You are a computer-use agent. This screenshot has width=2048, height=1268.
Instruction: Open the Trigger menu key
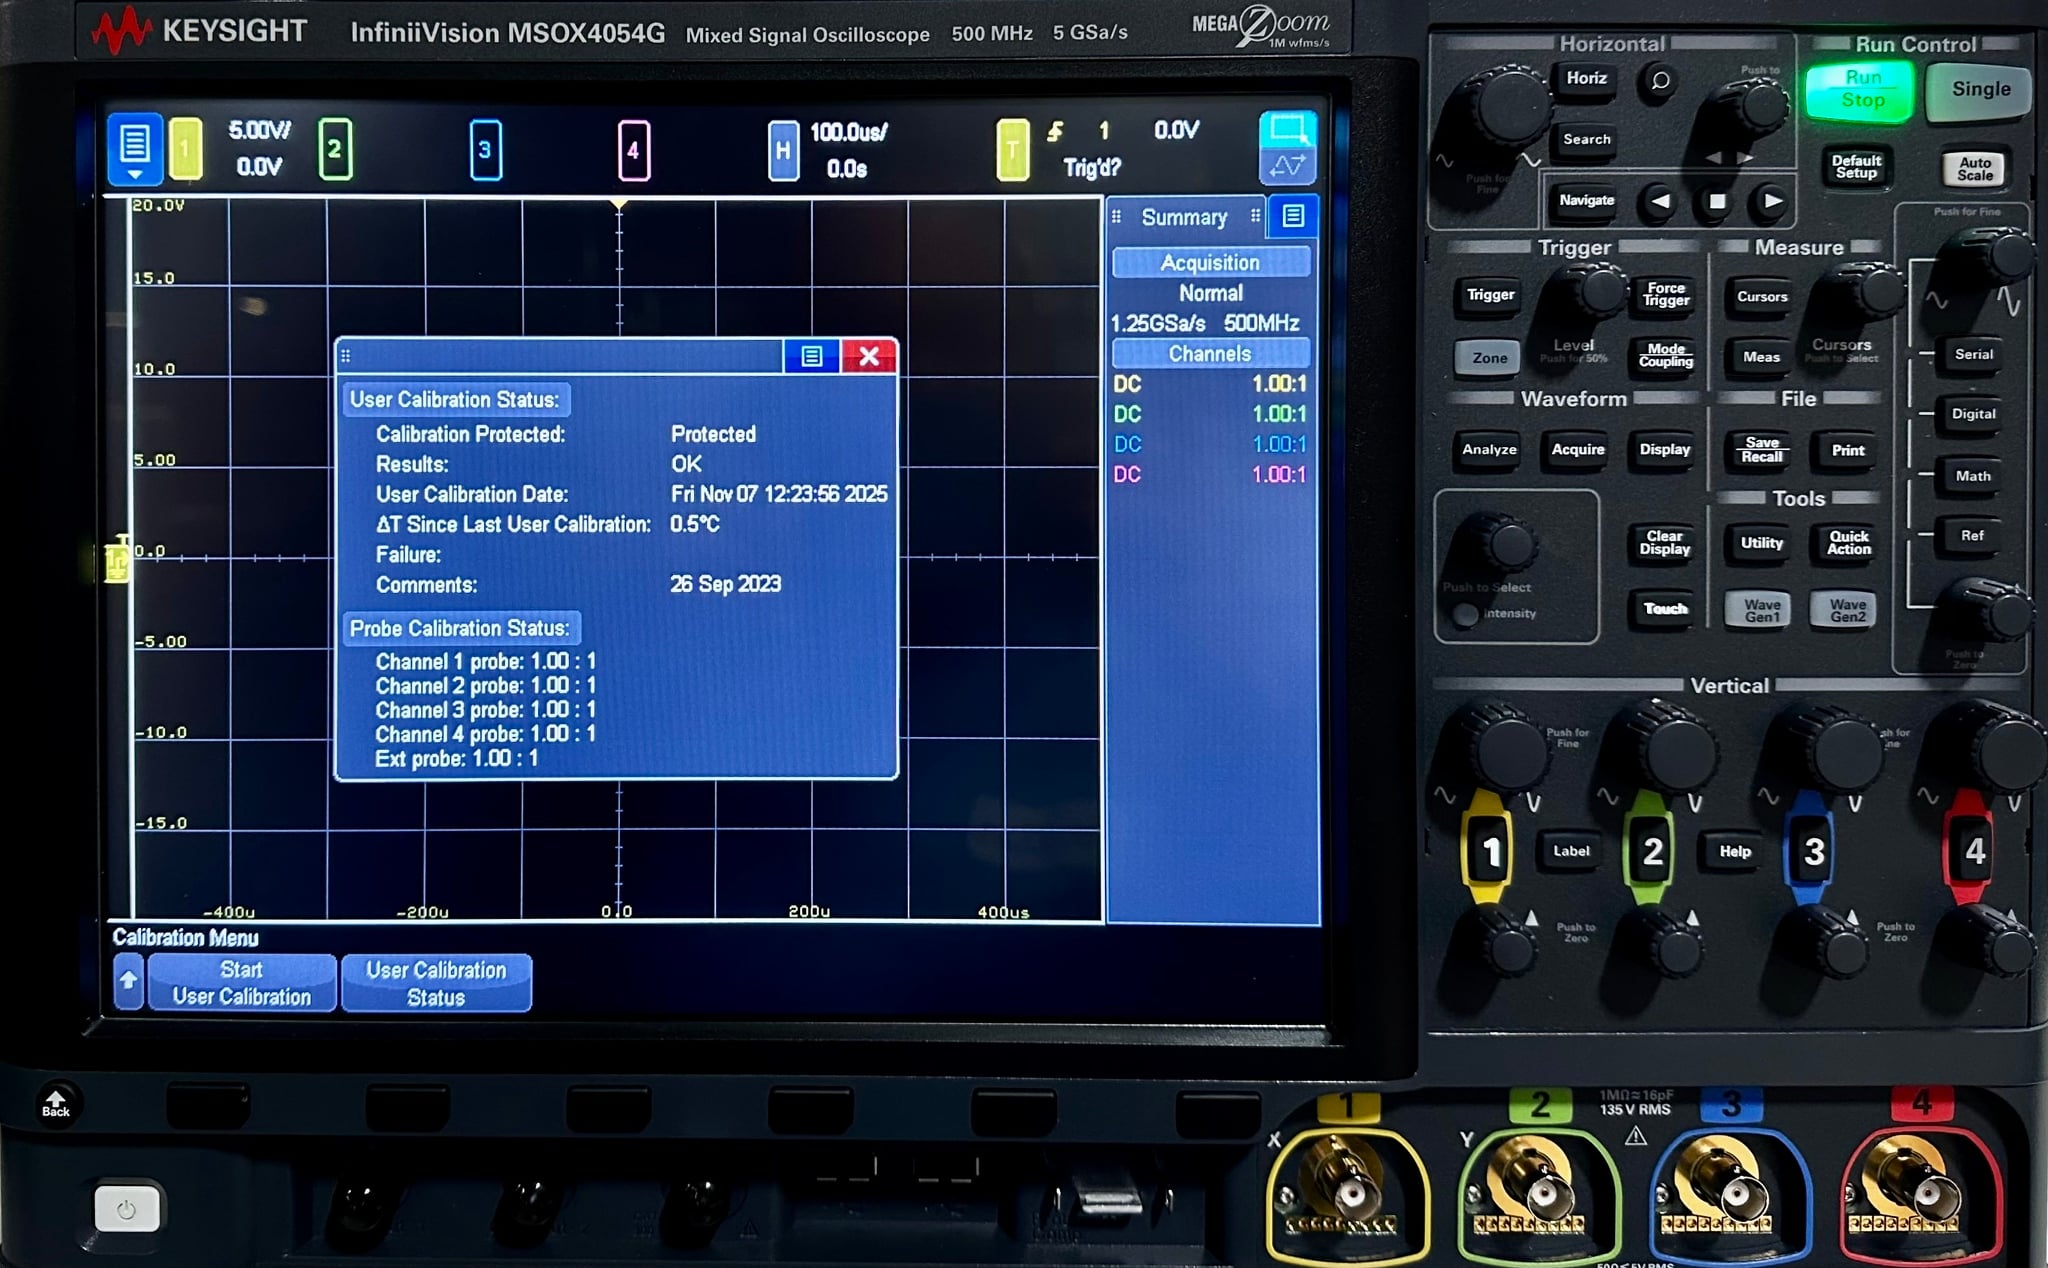tap(1490, 295)
